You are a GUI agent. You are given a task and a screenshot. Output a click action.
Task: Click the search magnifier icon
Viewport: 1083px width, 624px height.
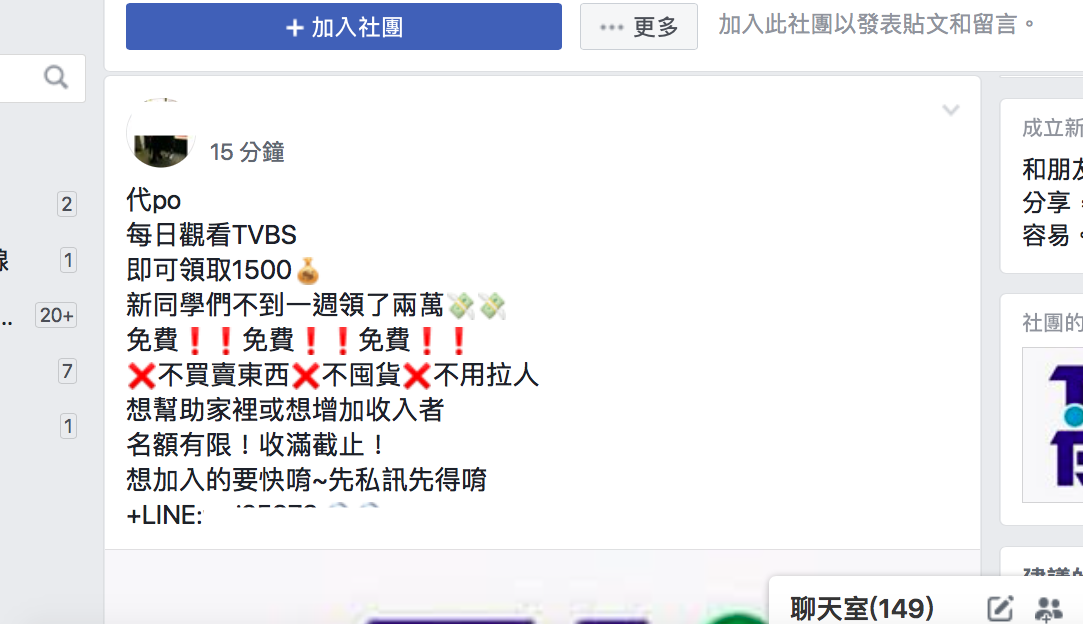click(56, 77)
